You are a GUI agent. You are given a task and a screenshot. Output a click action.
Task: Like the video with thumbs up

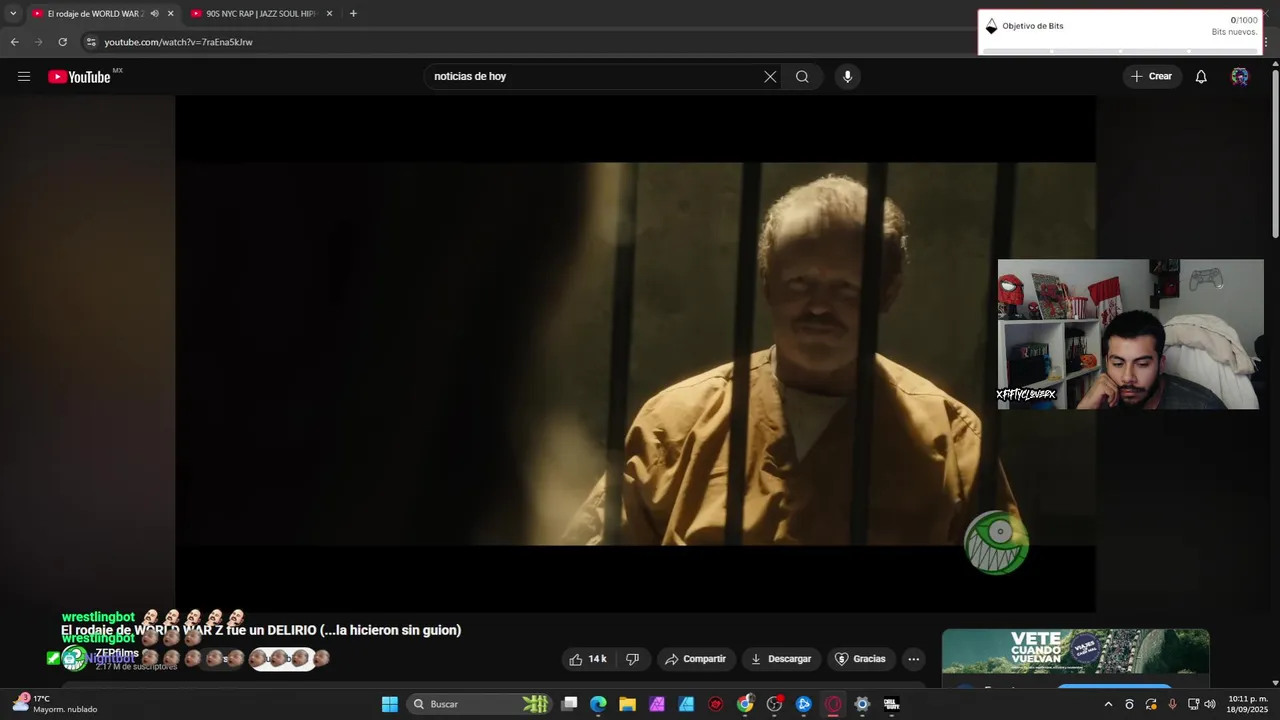tap(588, 659)
